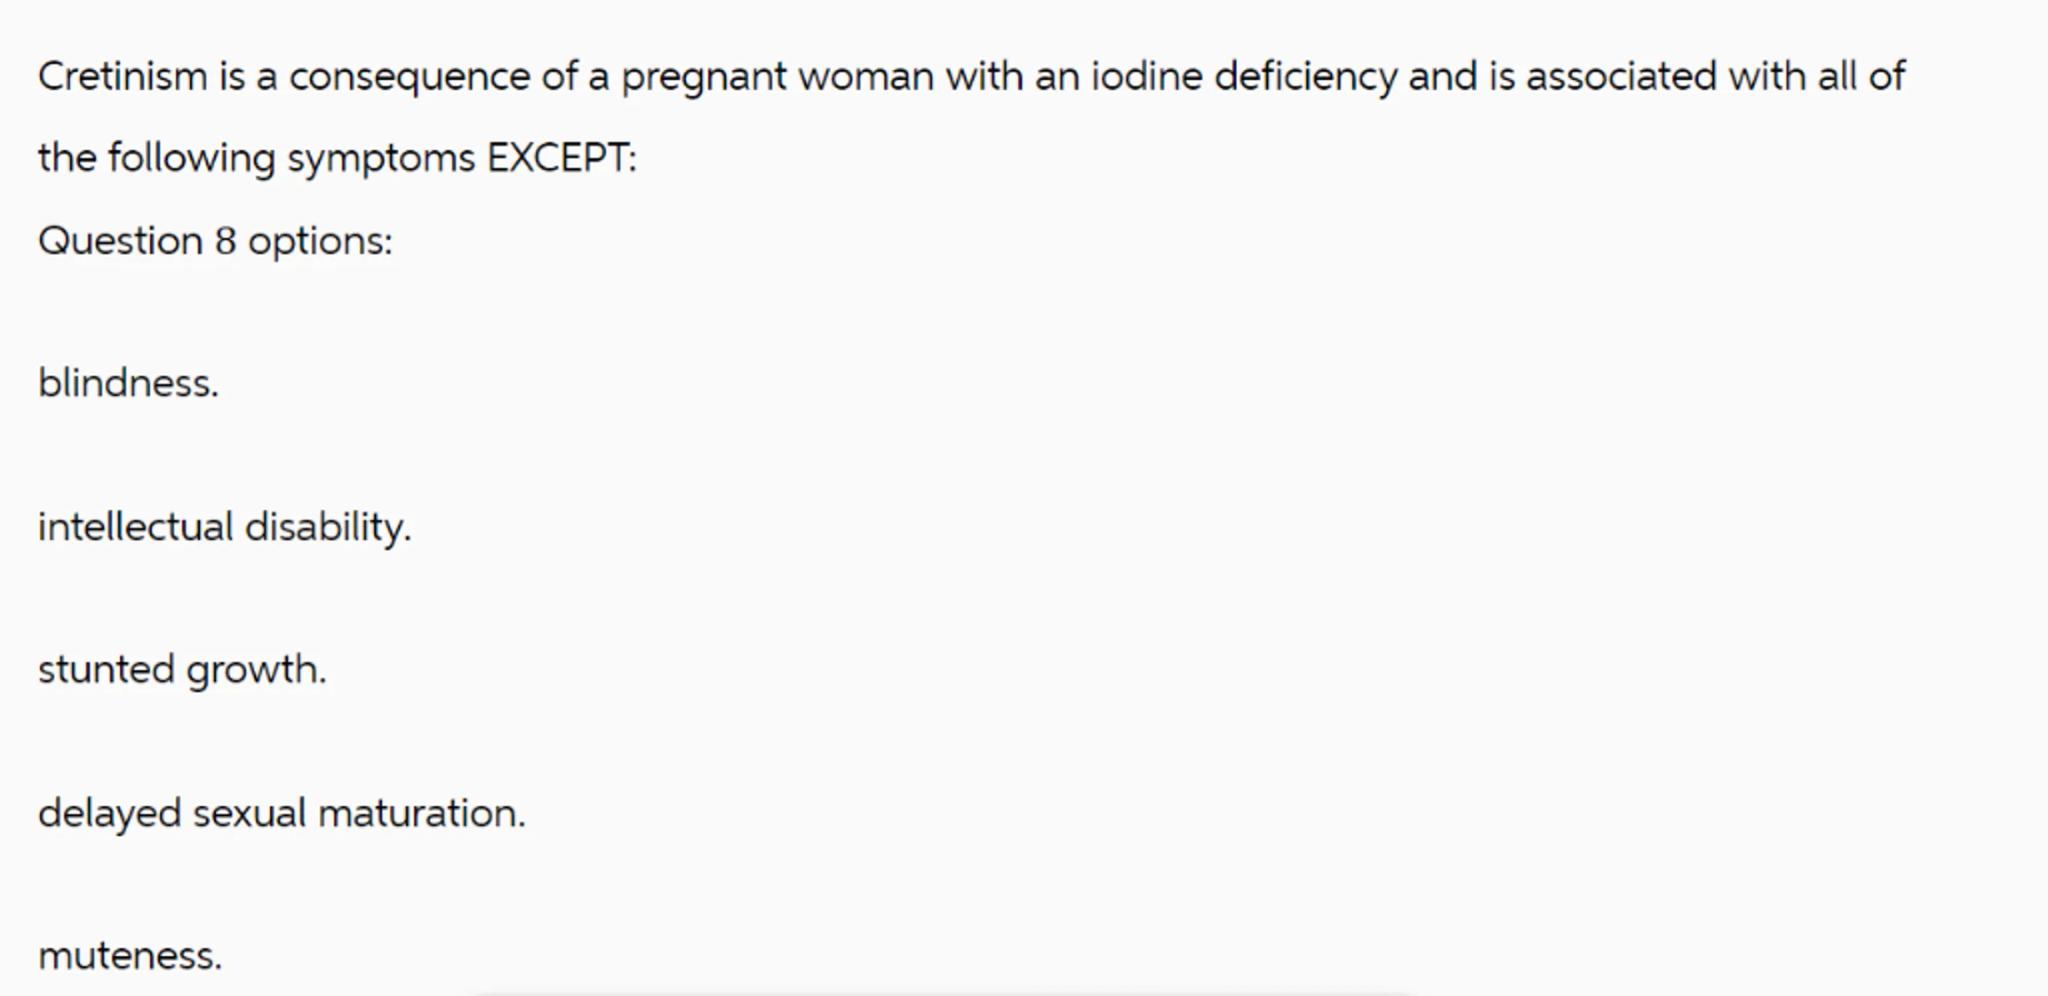
Task: Click the word "iodine" in the question
Action: pyautogui.click(x=1146, y=77)
